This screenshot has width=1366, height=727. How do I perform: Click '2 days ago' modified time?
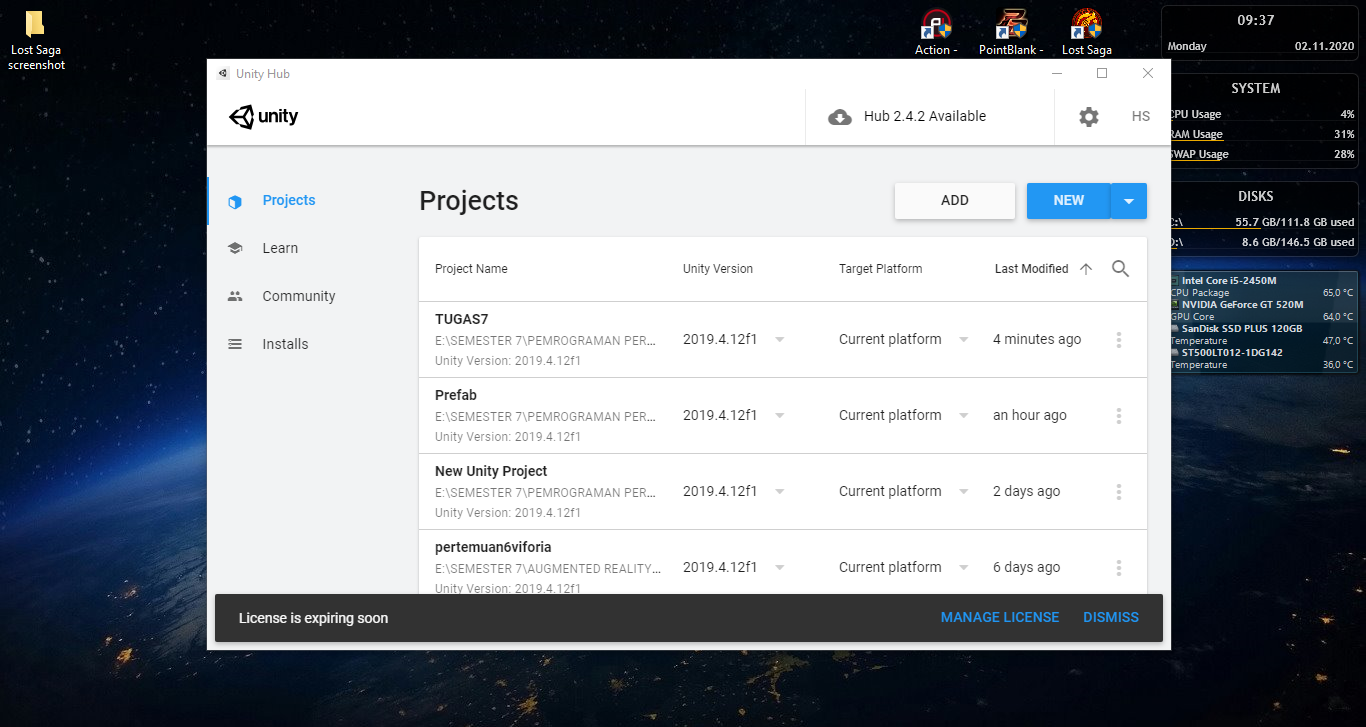1027,492
